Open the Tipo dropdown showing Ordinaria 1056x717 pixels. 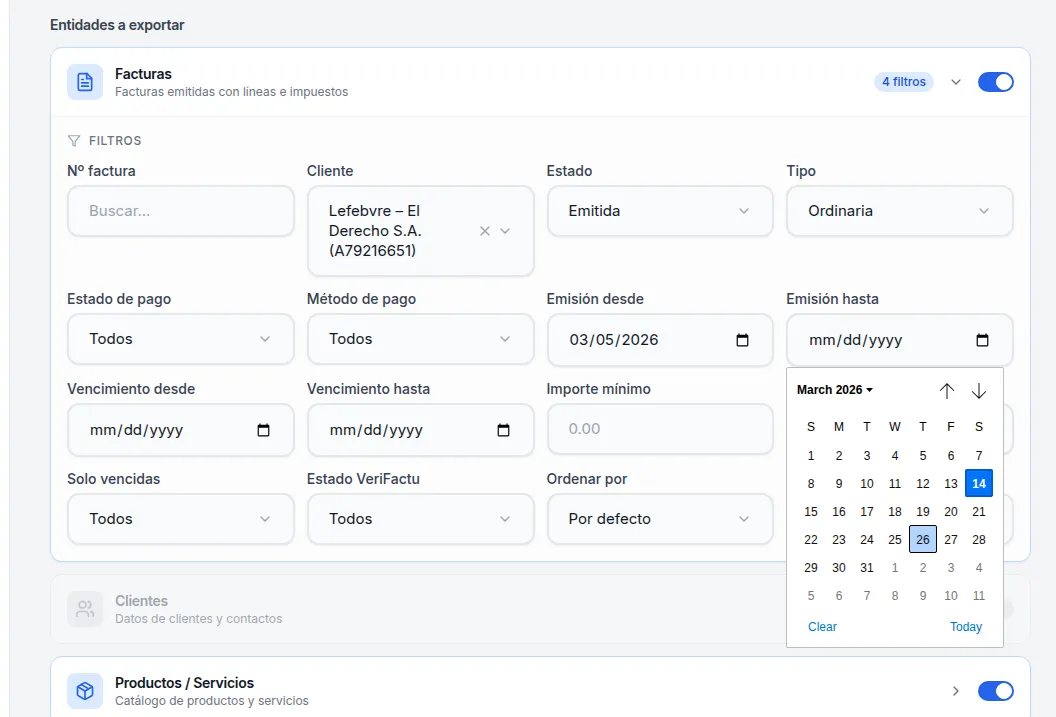[x=899, y=211]
